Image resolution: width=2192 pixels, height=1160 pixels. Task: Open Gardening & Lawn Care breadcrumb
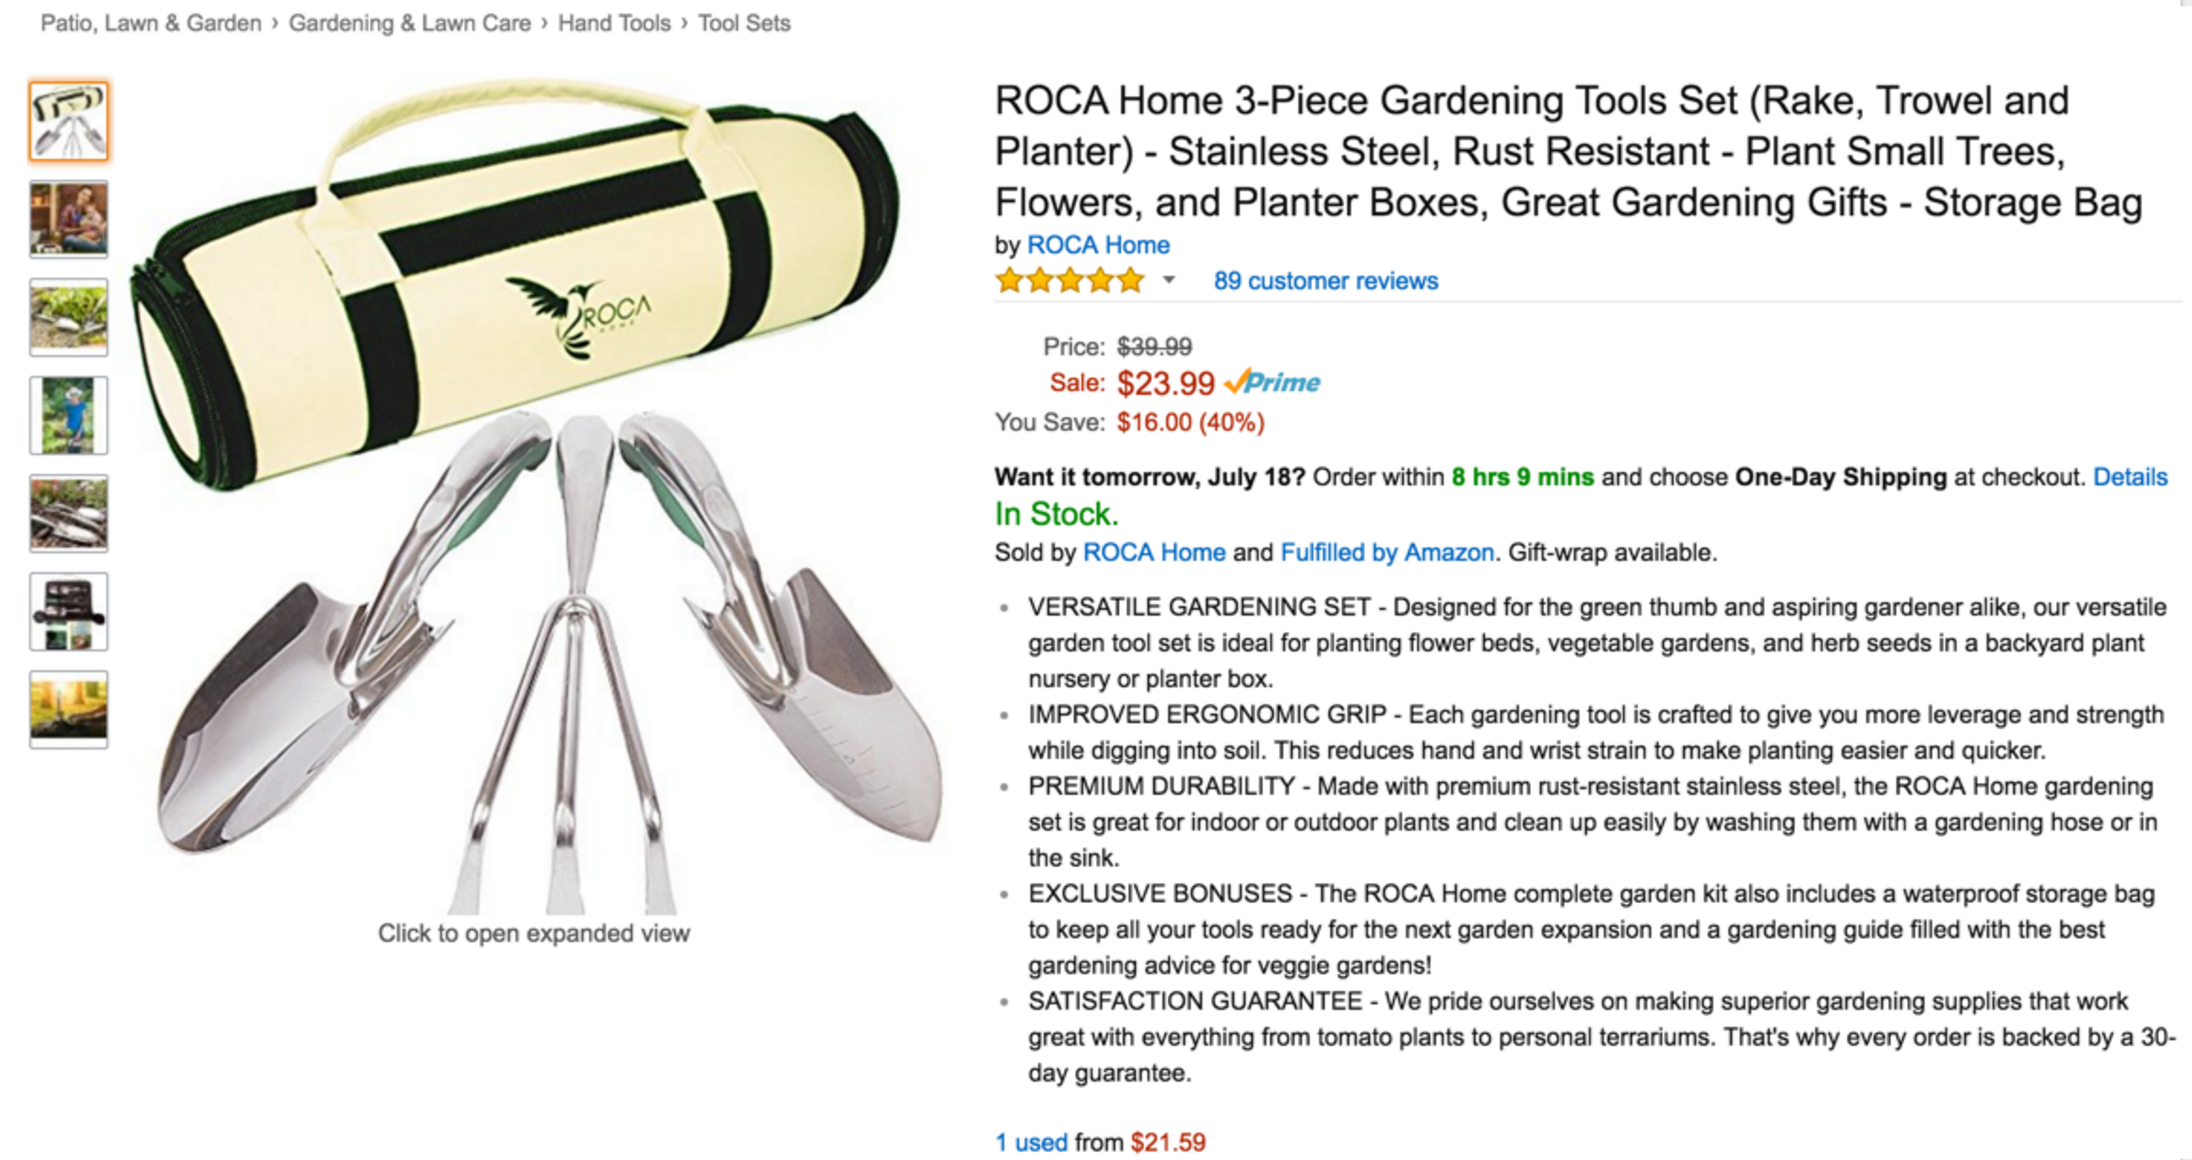pyautogui.click(x=410, y=23)
